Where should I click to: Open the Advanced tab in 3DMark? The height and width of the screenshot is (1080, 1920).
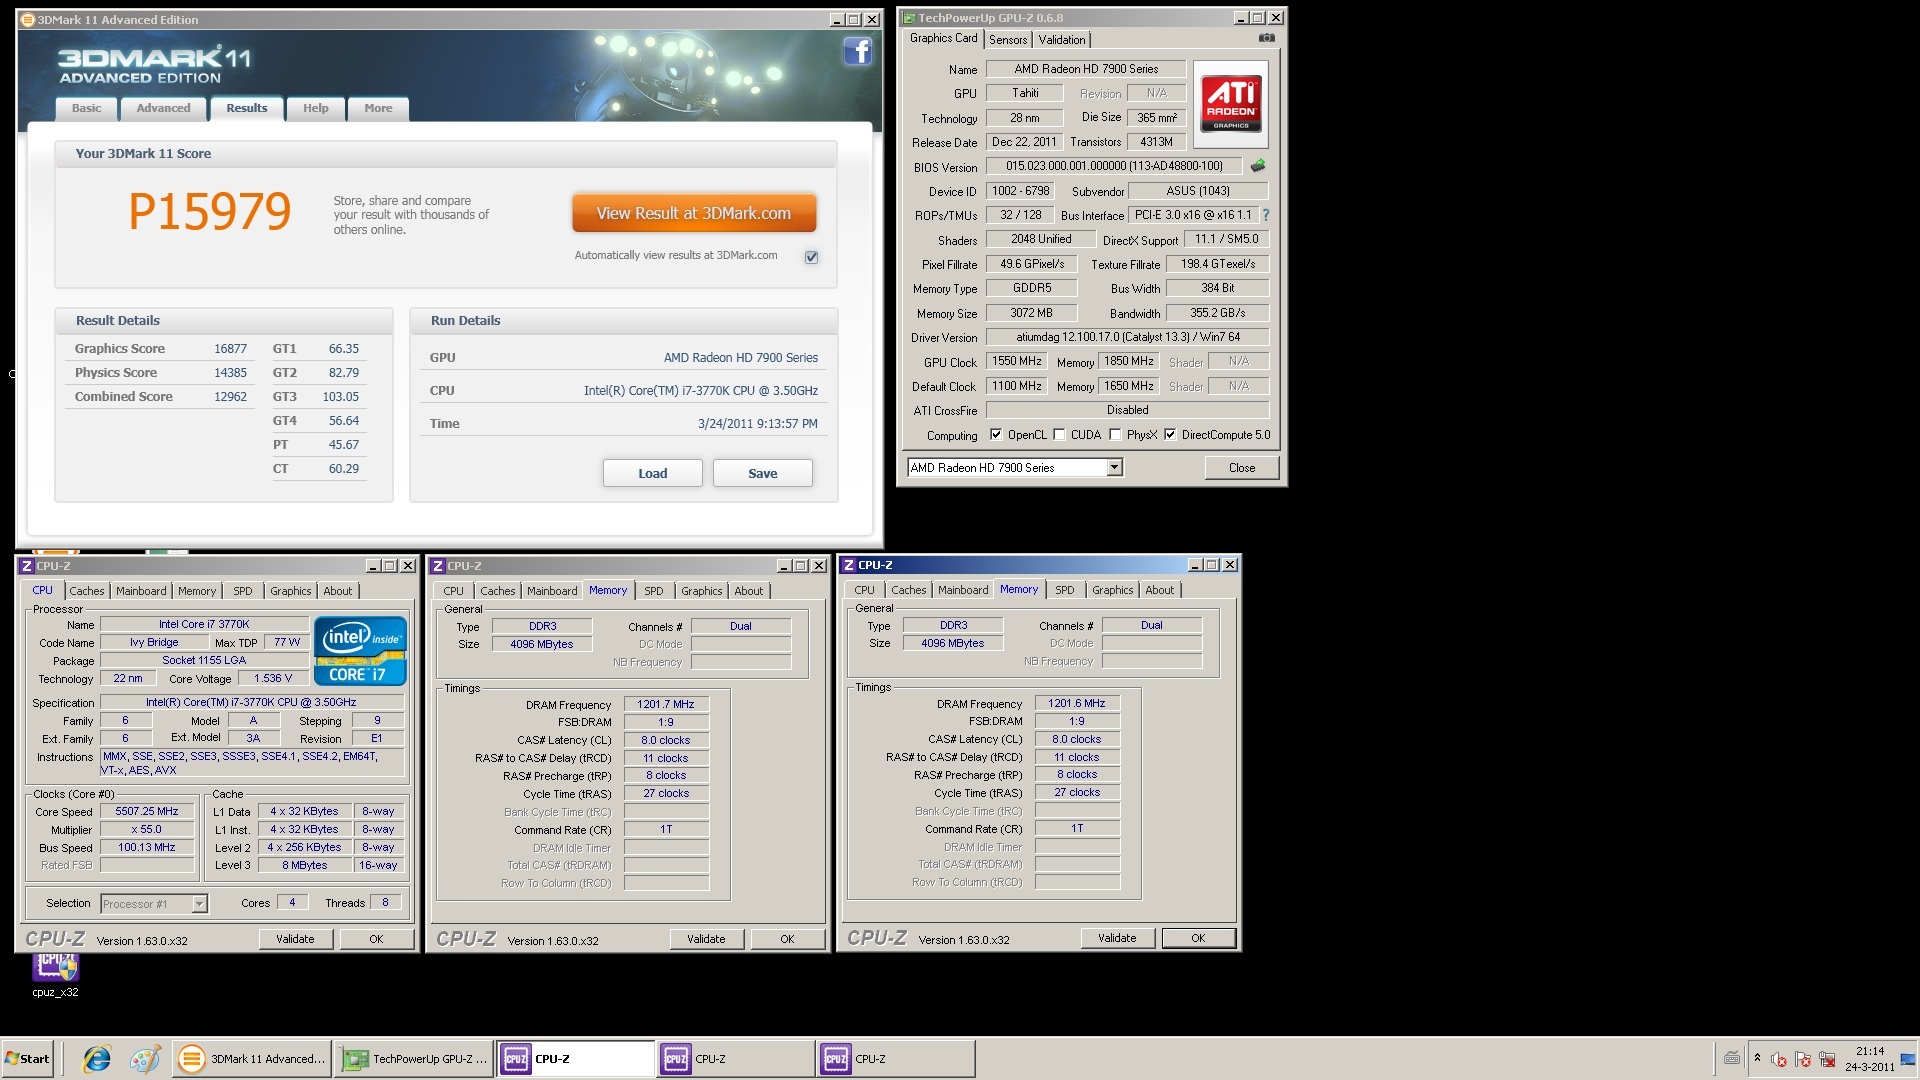click(163, 108)
